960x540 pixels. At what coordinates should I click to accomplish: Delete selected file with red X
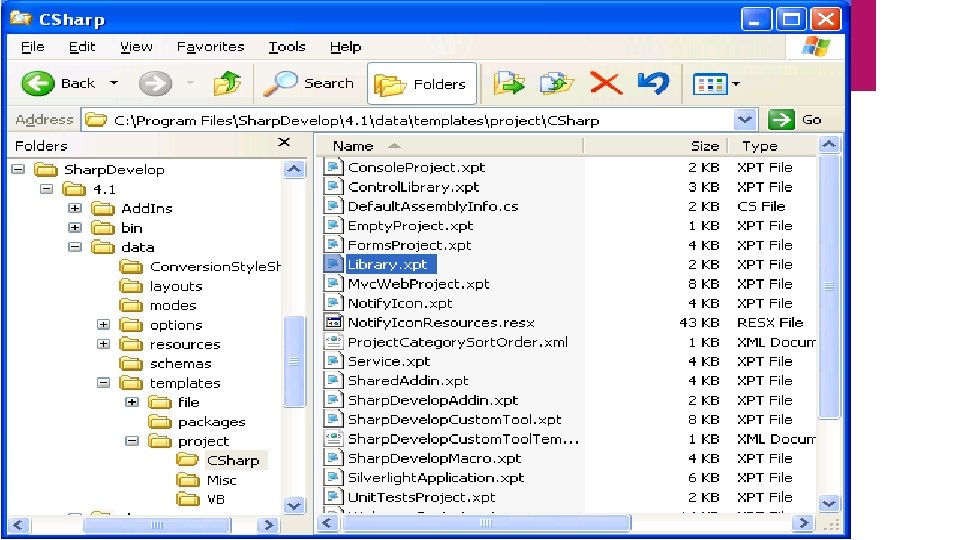click(606, 83)
